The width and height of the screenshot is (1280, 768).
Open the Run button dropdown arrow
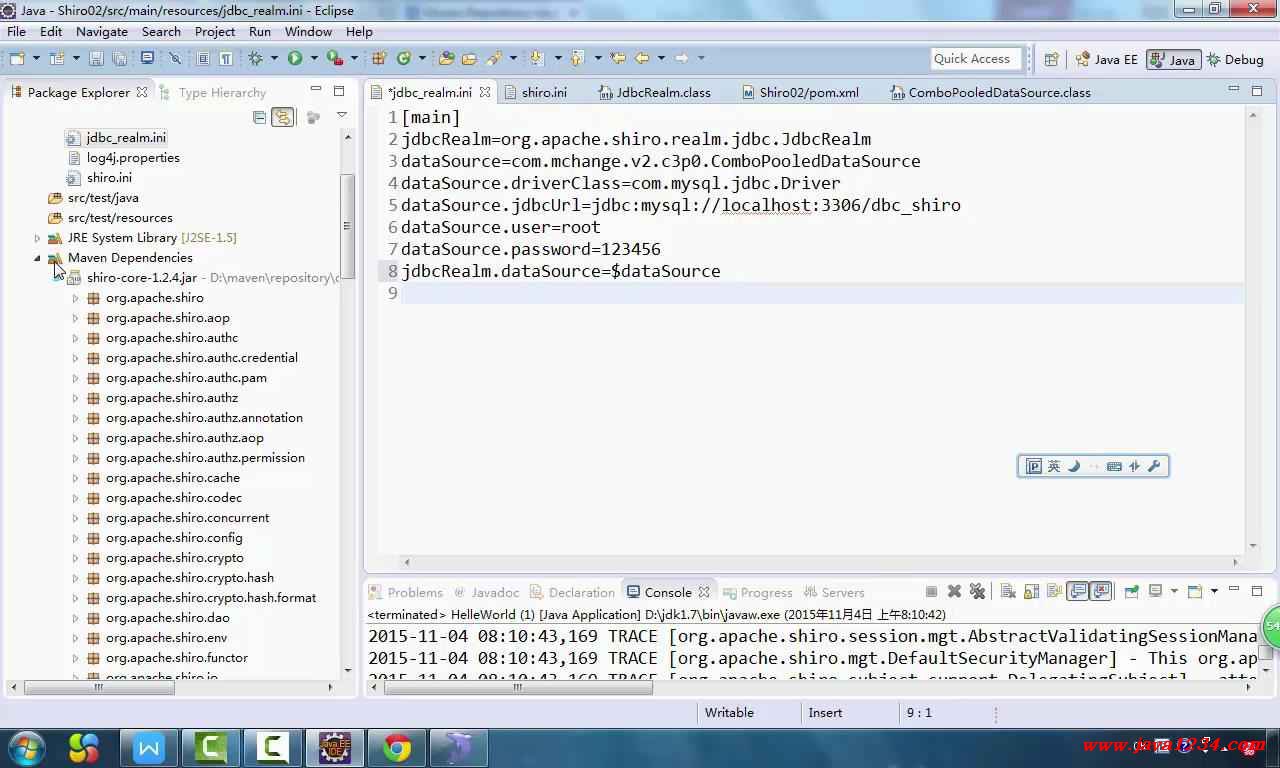313,58
